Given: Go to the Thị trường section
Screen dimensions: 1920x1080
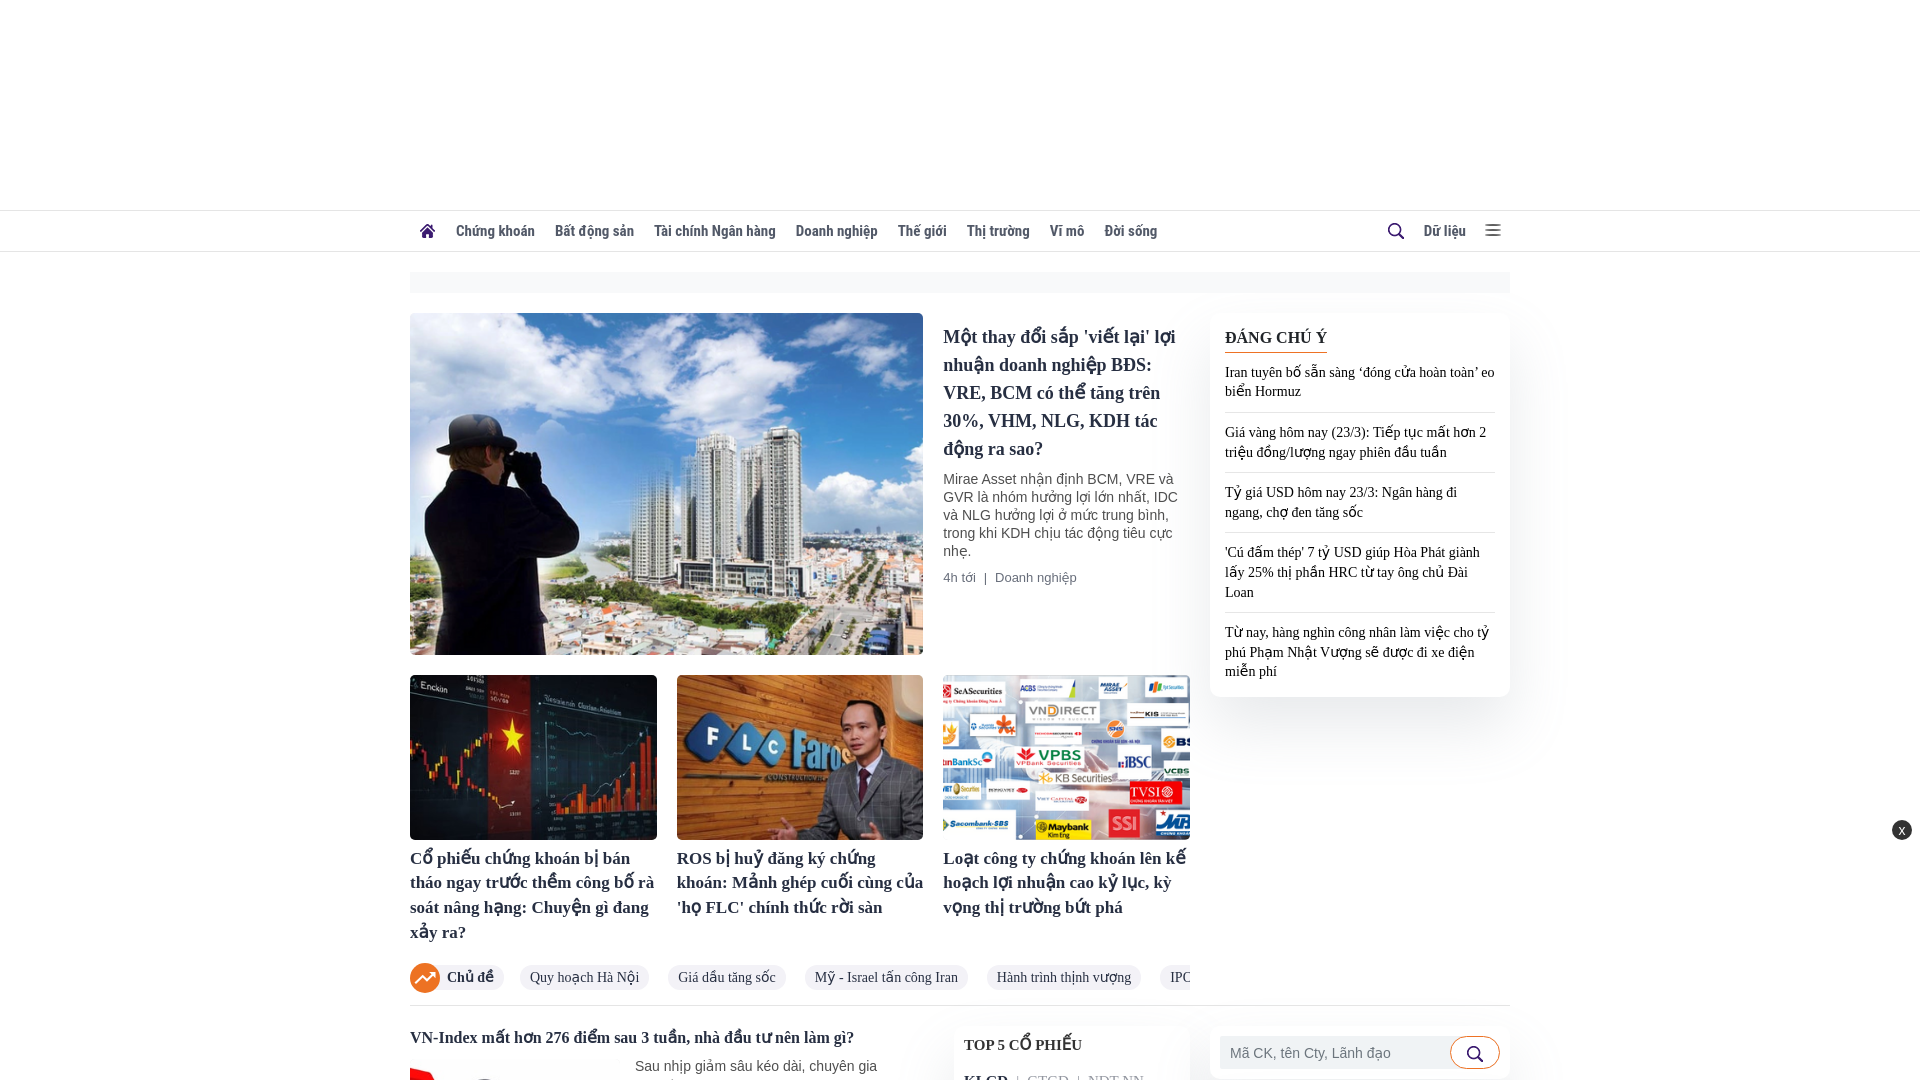Looking at the screenshot, I should pos(998,231).
